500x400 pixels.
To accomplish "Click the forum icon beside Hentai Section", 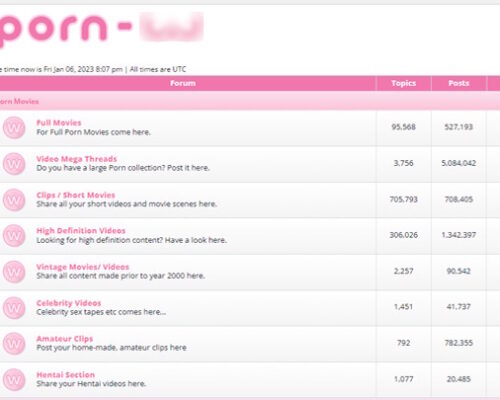I will click(x=14, y=380).
